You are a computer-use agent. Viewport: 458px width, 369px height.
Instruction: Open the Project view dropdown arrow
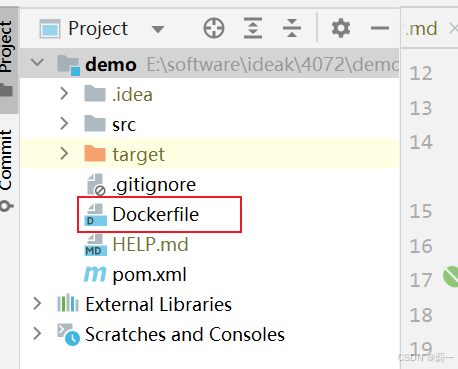(158, 30)
